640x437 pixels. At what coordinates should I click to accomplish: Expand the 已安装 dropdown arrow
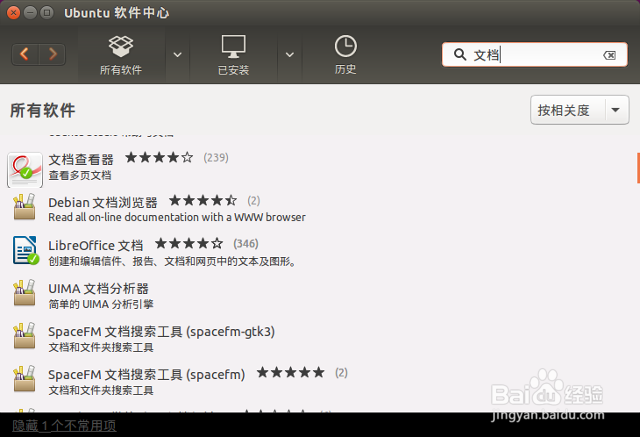click(289, 55)
